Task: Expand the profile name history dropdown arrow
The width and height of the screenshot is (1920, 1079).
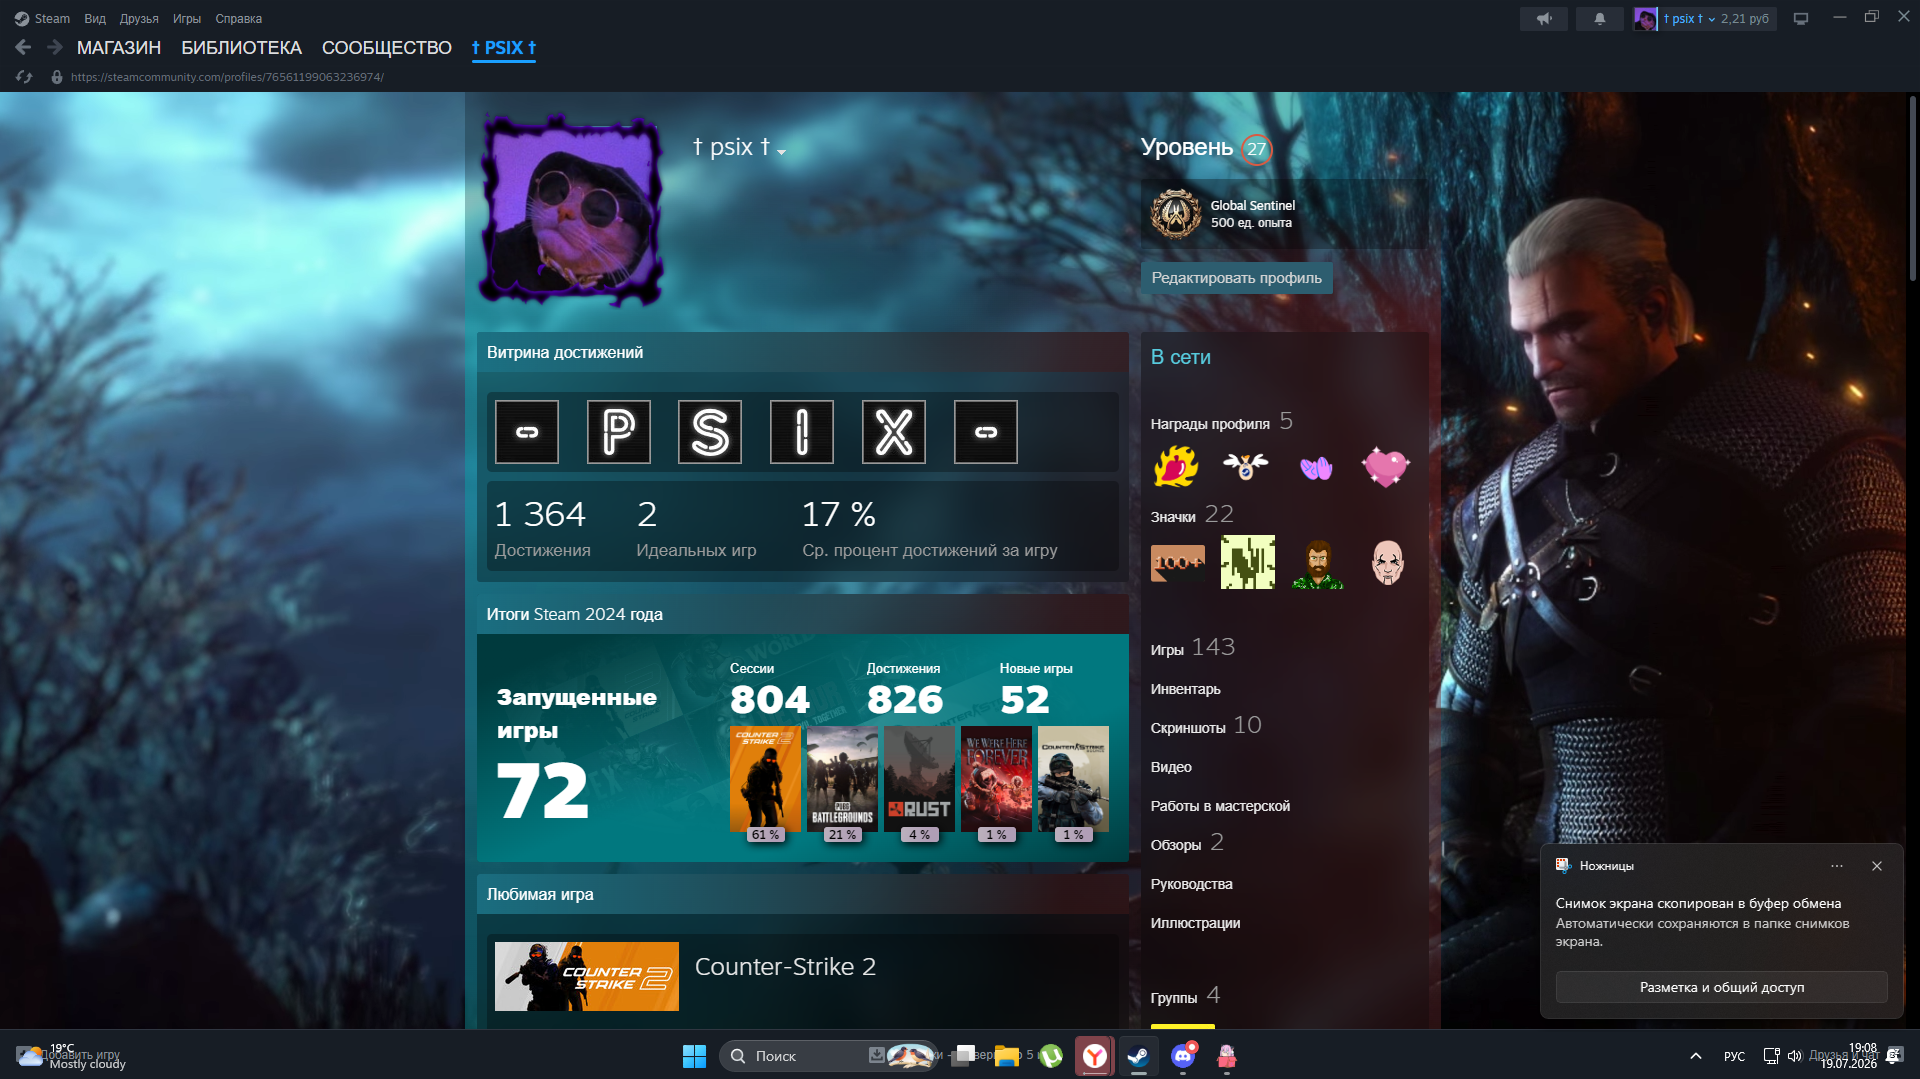Action: (782, 152)
